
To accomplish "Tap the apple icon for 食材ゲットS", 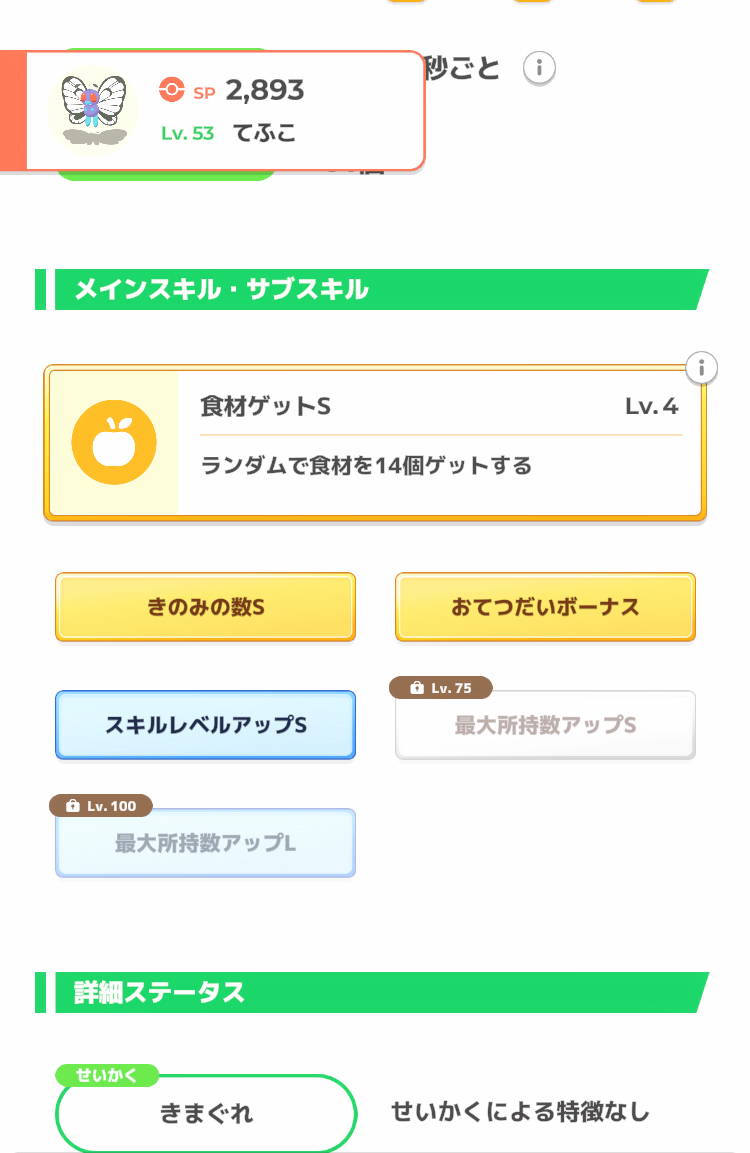I will coord(113,443).
